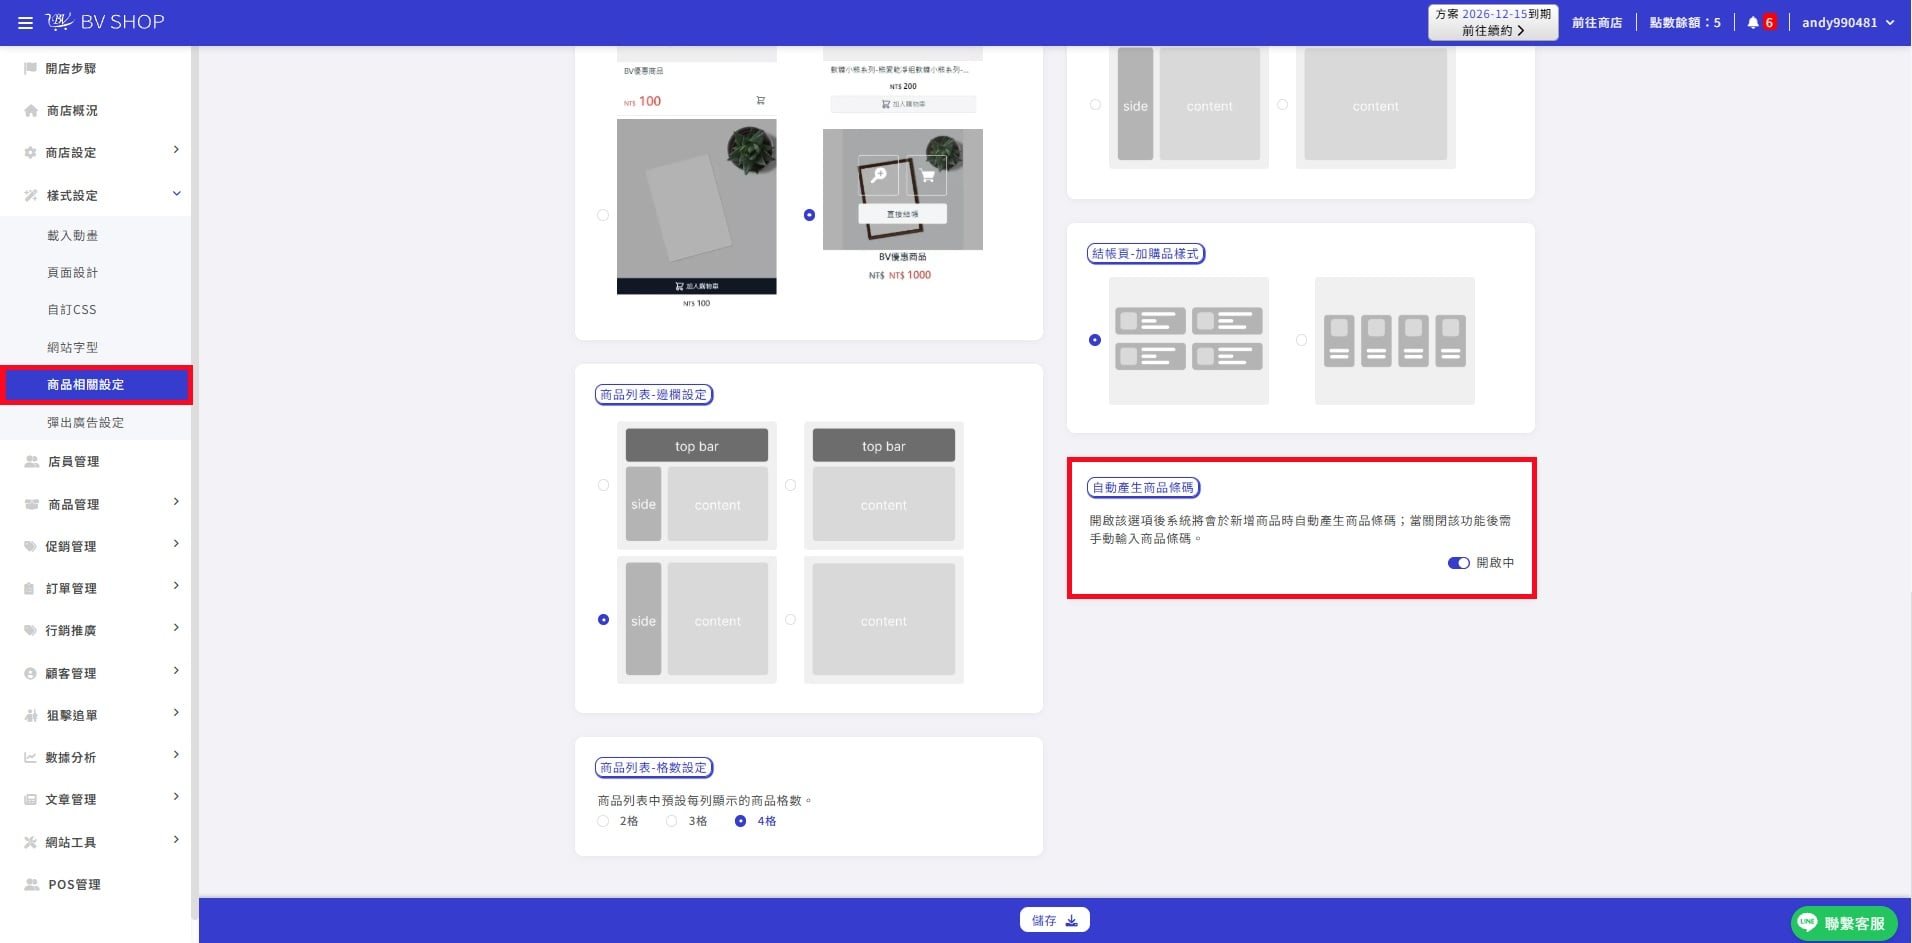Click the flag icon beside 開店步驟
This screenshot has width=1912, height=943.
coord(30,68)
